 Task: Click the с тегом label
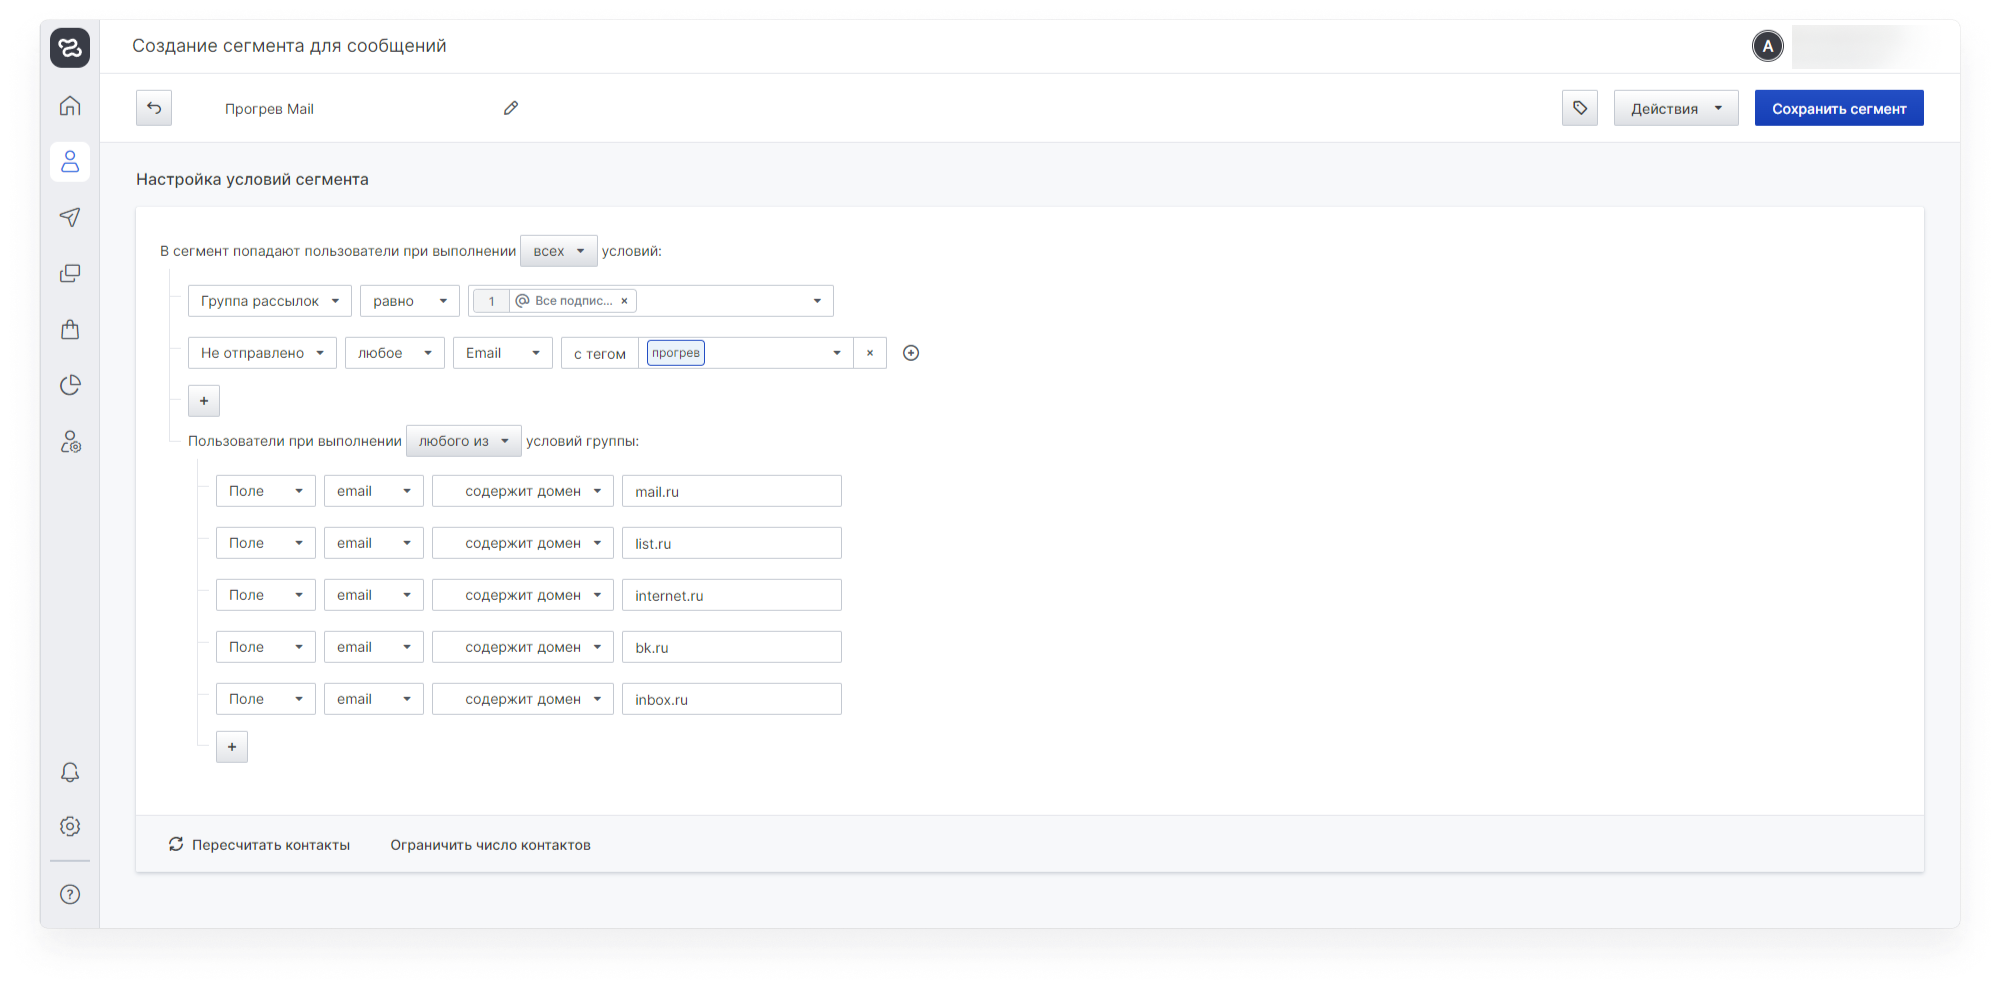(600, 354)
